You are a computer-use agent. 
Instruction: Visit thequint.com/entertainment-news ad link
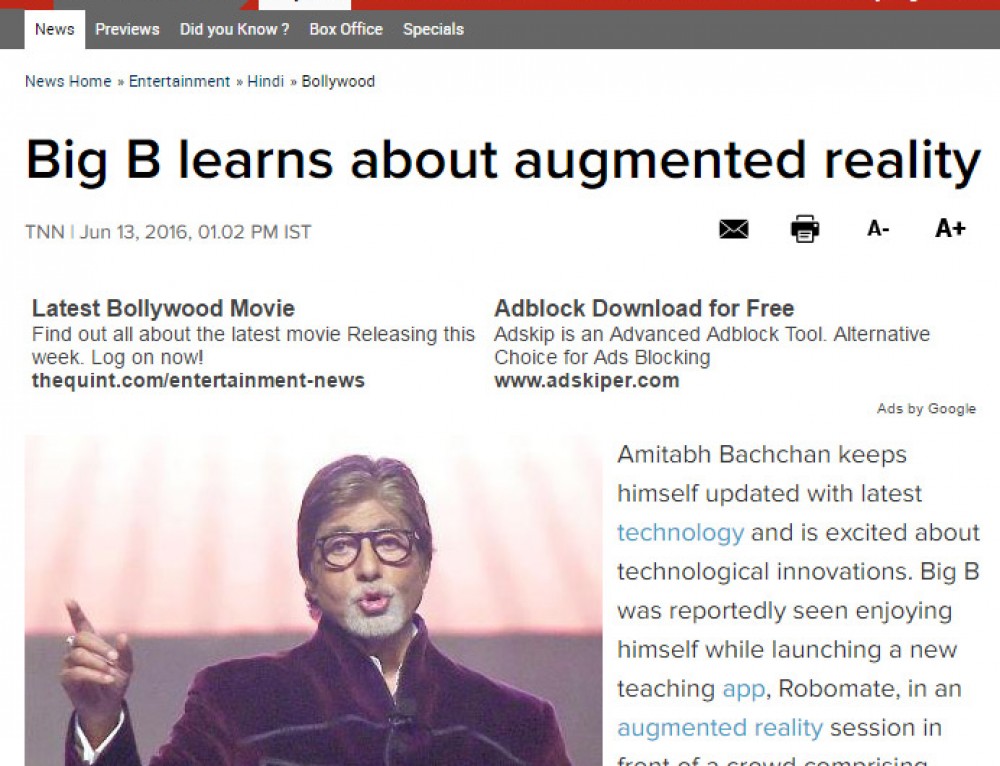click(198, 380)
